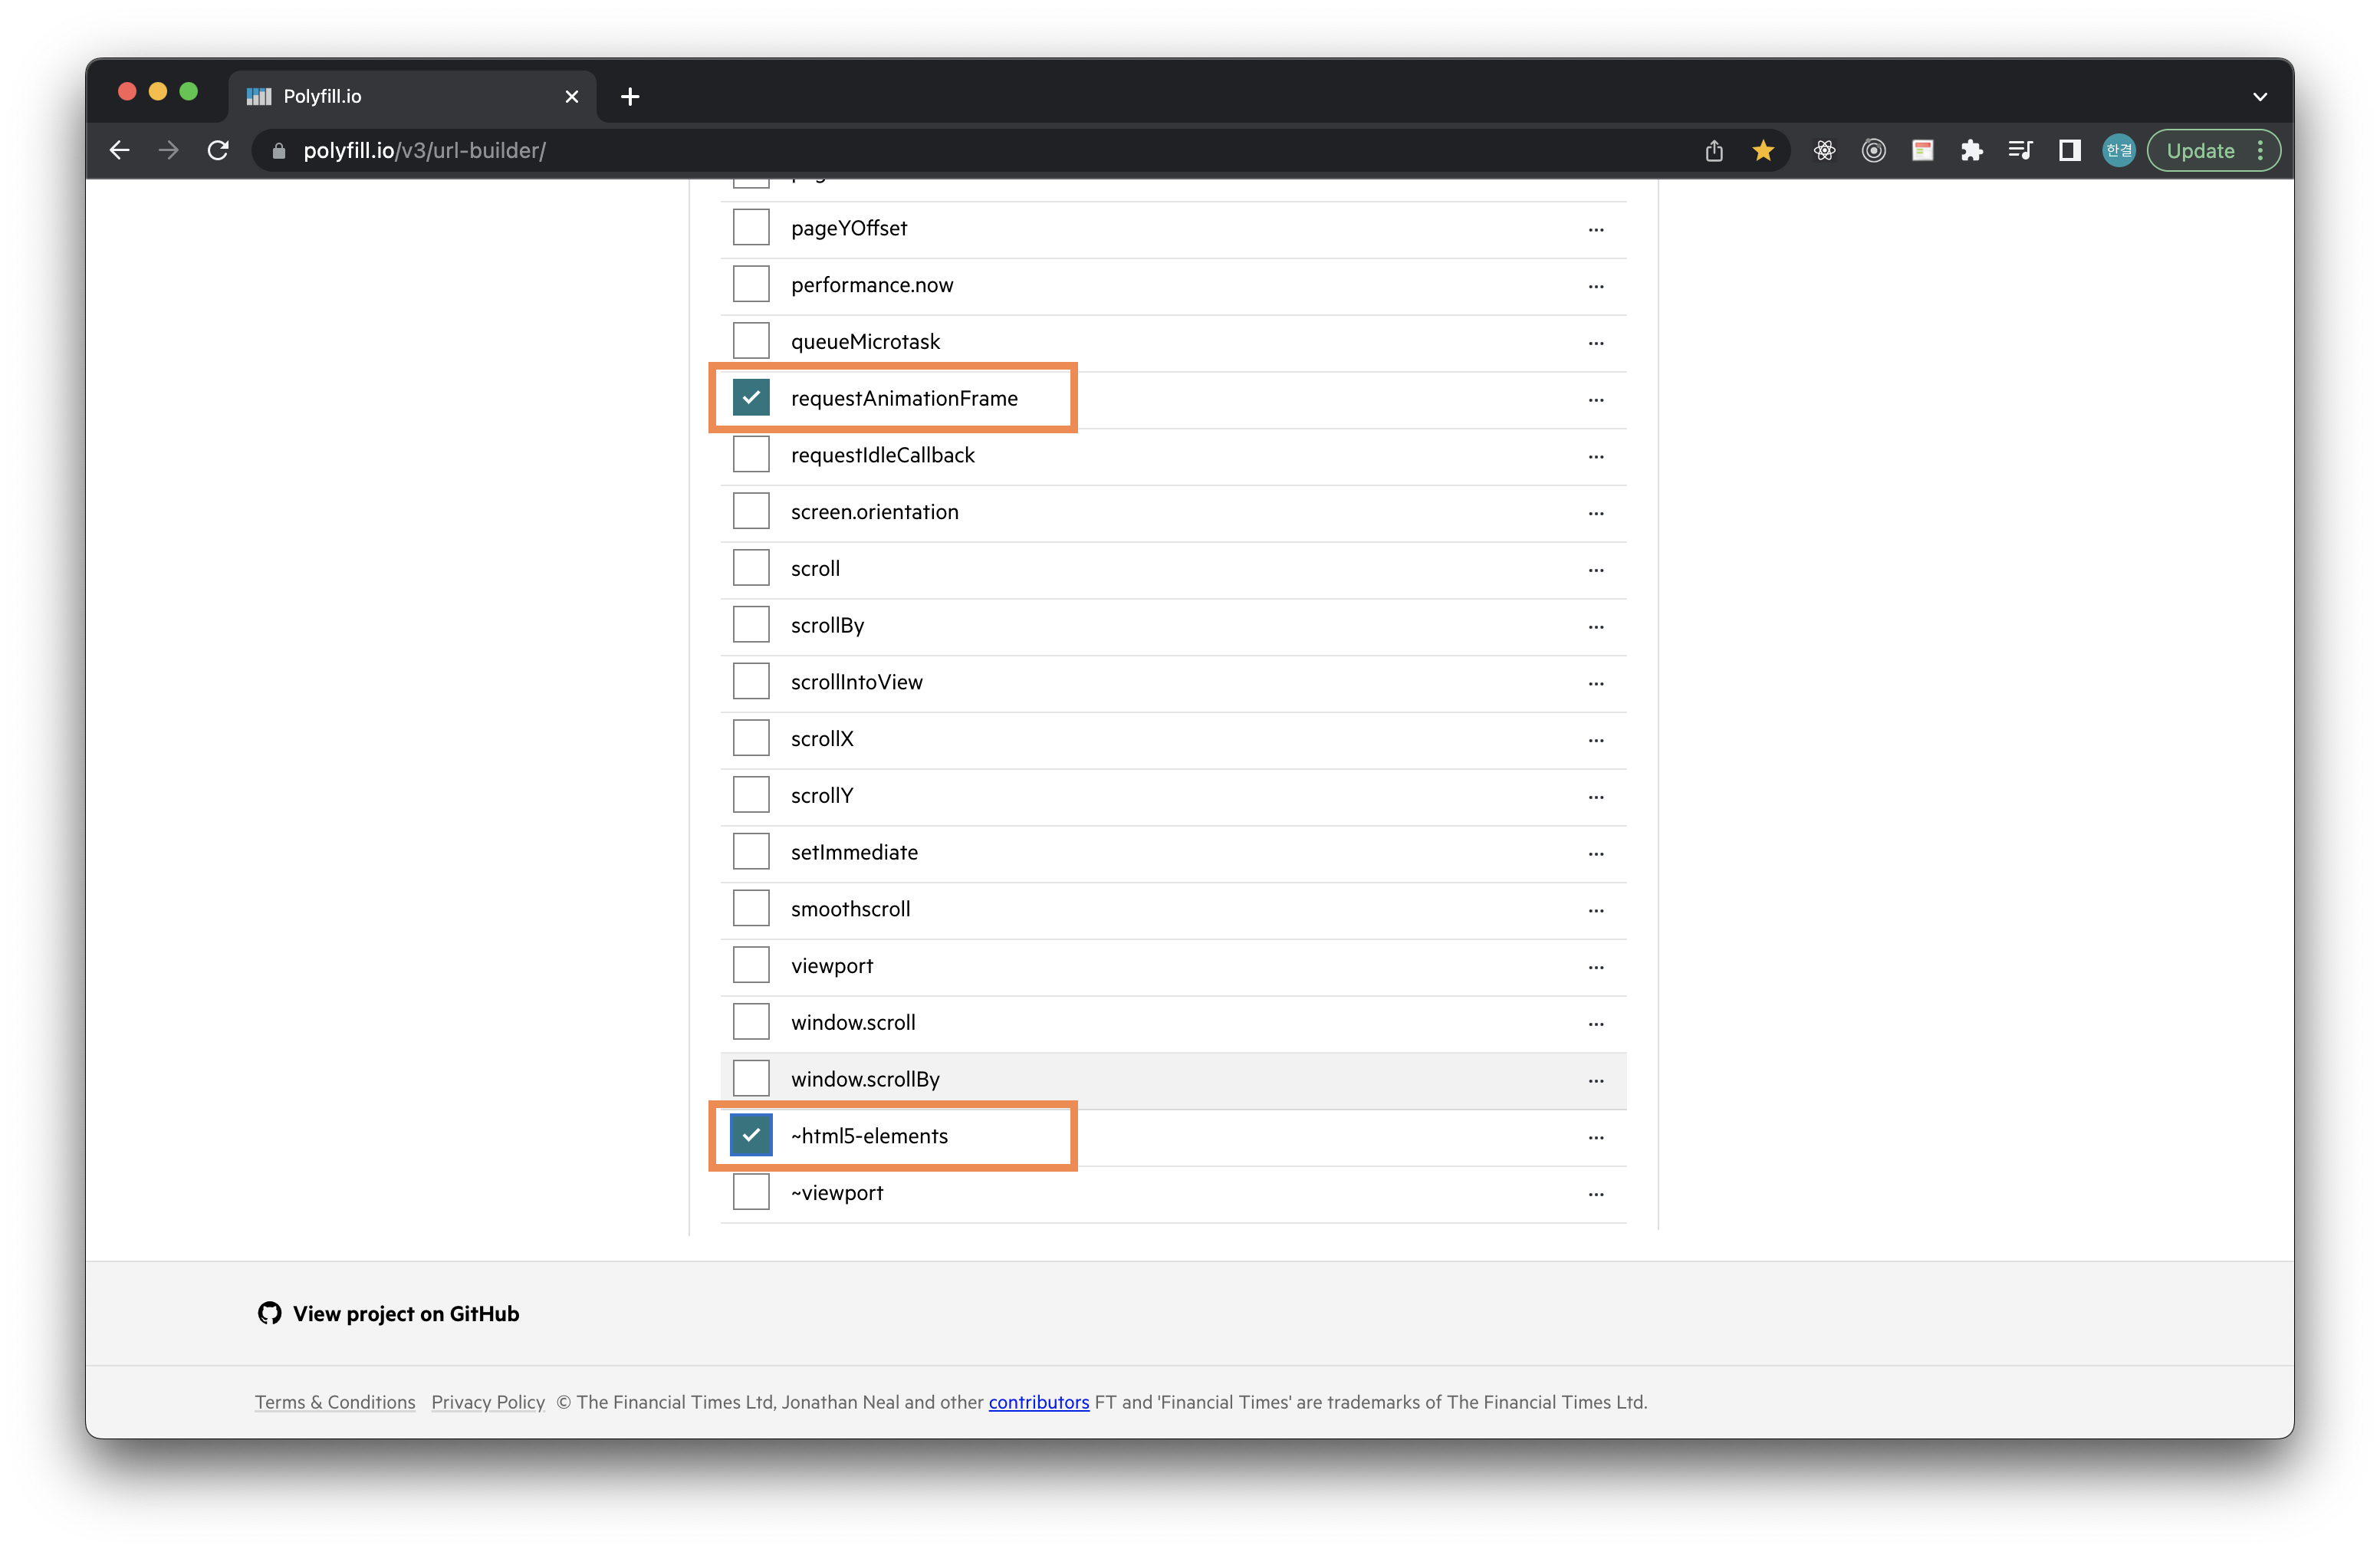Open tab search chevron dropdown

[2259, 97]
